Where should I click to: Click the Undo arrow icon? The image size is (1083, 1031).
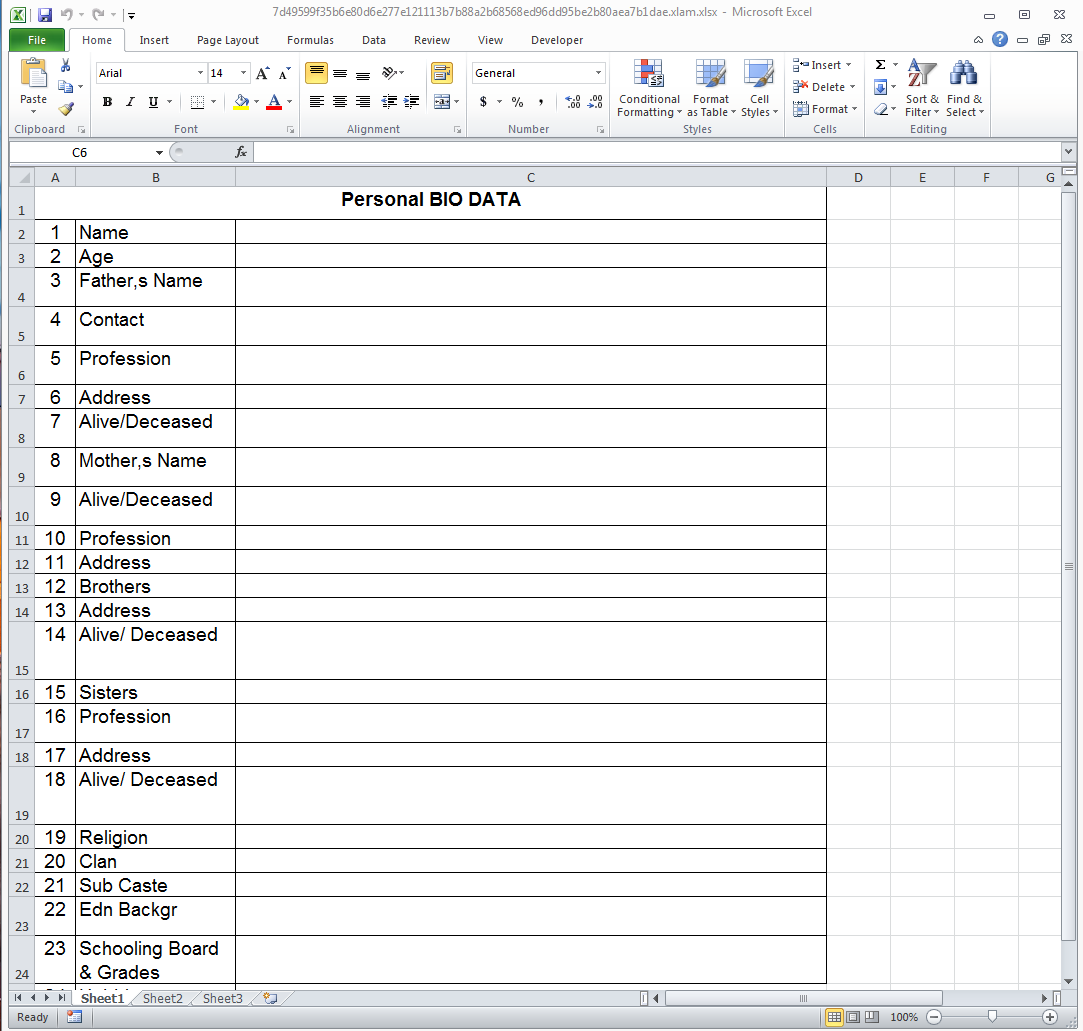coord(67,14)
